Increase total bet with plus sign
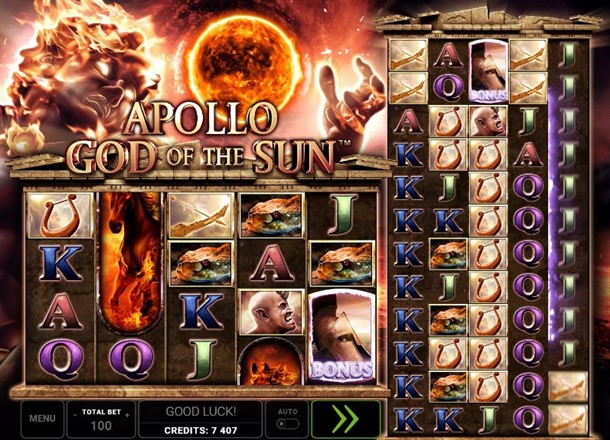 click(x=127, y=415)
